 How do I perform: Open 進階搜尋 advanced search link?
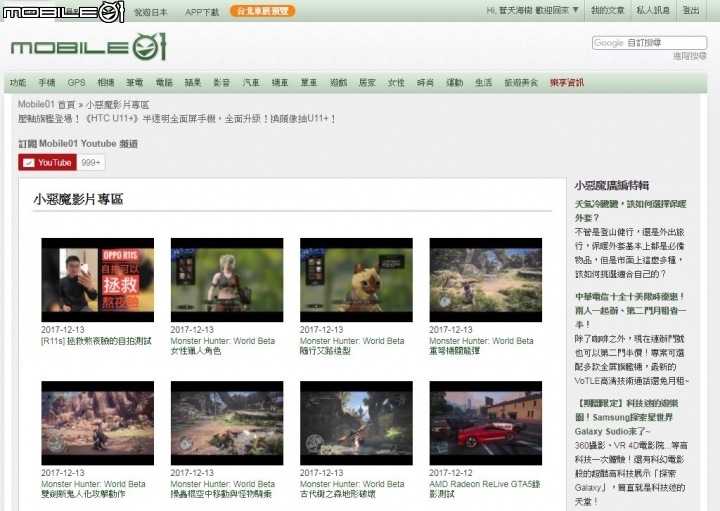pyautogui.click(x=690, y=56)
